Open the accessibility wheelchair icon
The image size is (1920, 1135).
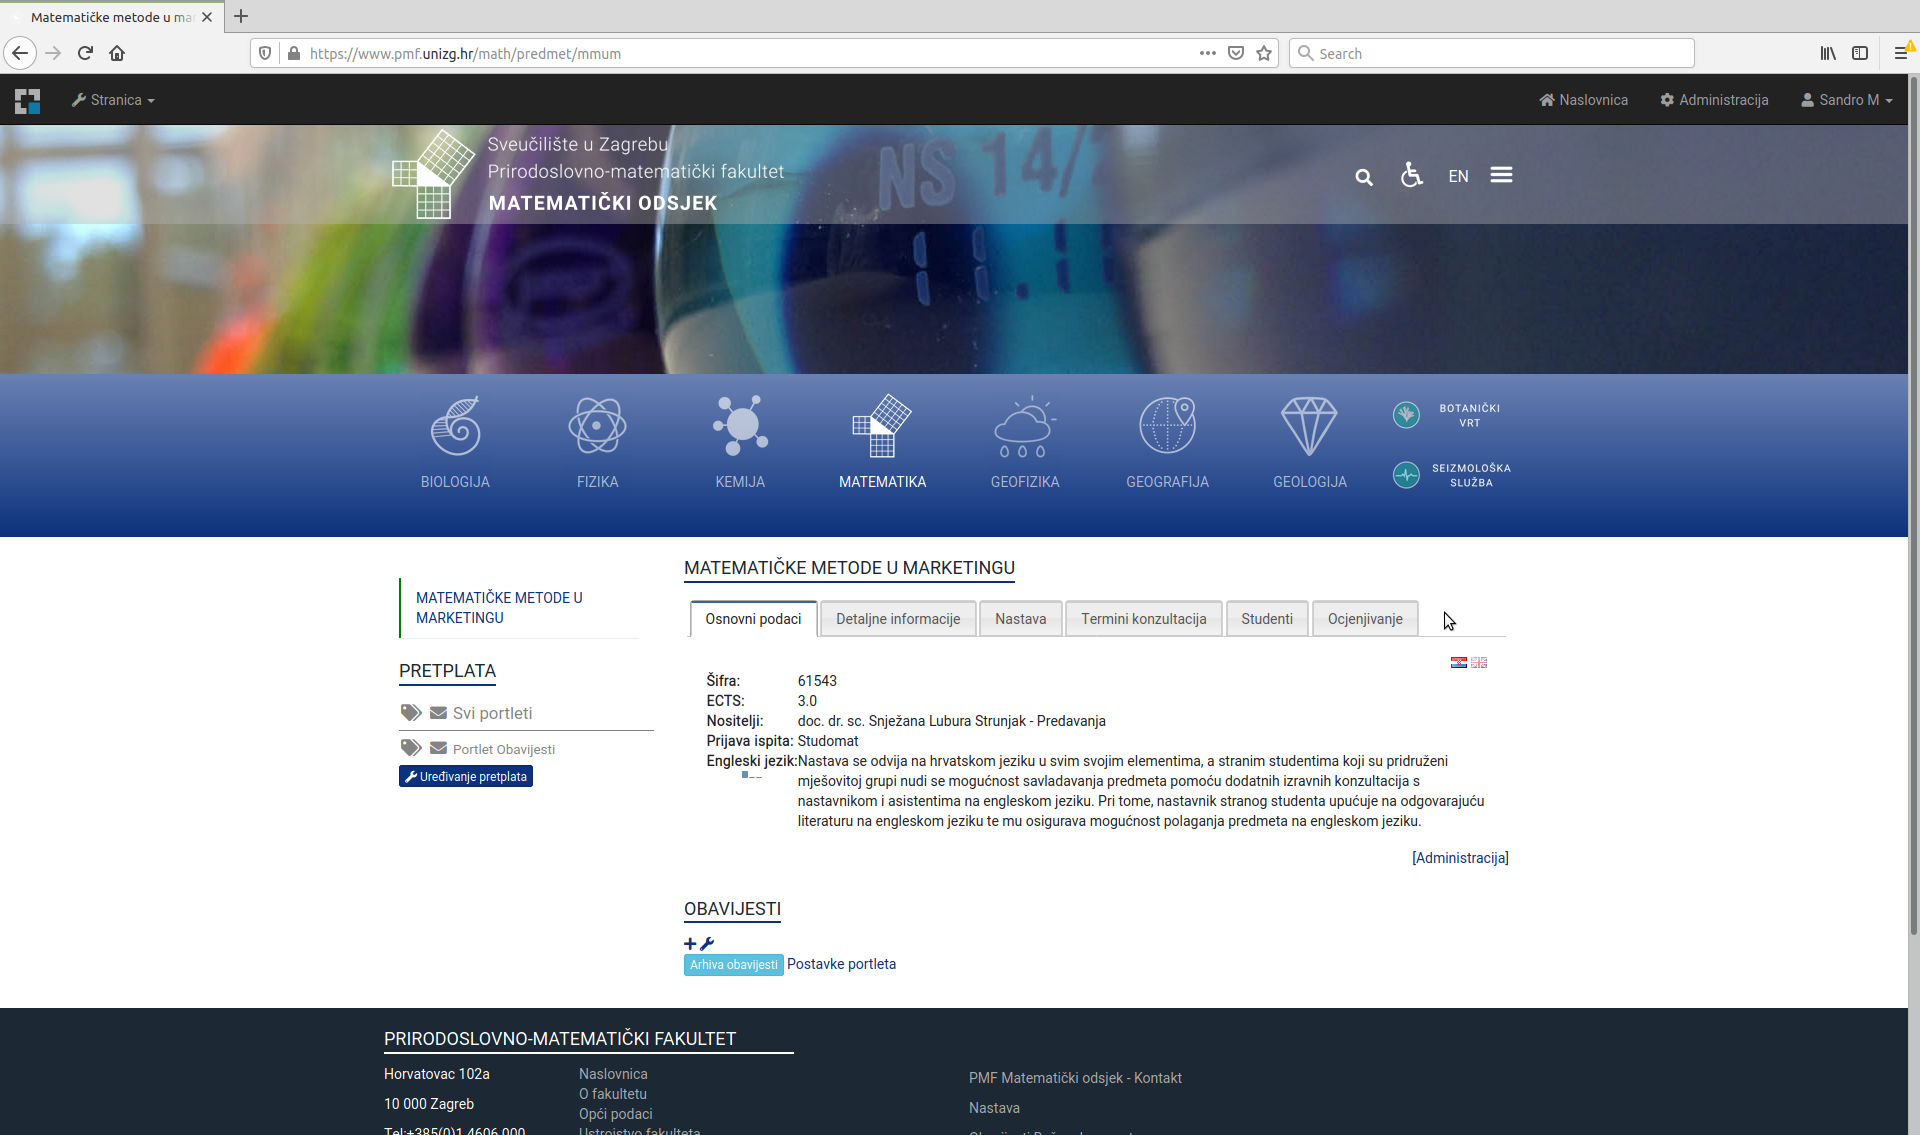[x=1411, y=175]
